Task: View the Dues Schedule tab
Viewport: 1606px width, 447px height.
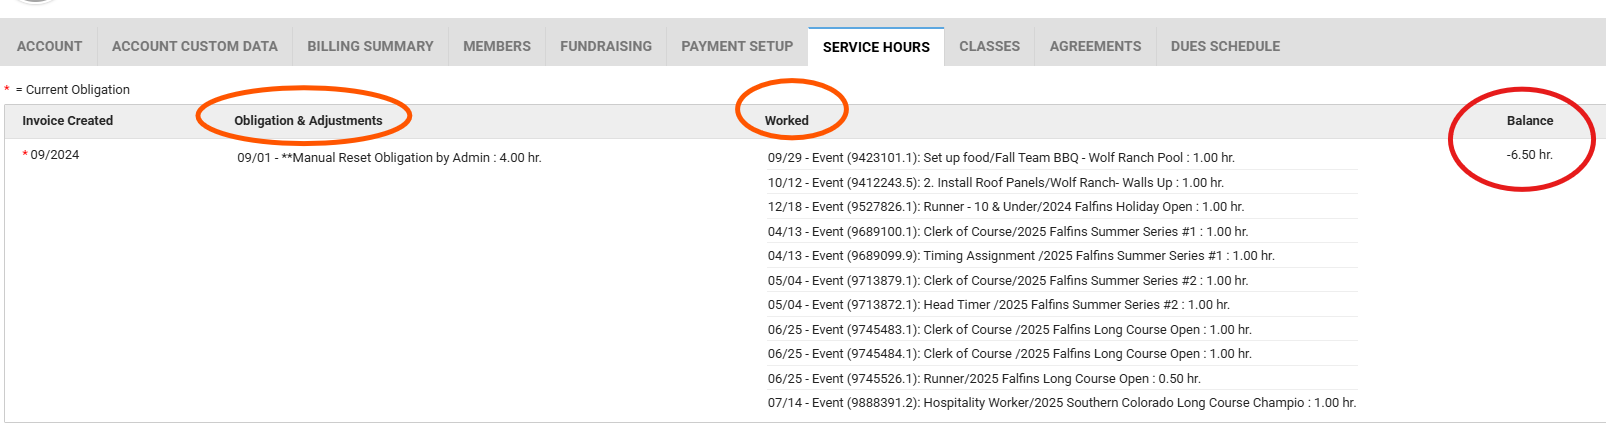Action: pyautogui.click(x=1224, y=46)
